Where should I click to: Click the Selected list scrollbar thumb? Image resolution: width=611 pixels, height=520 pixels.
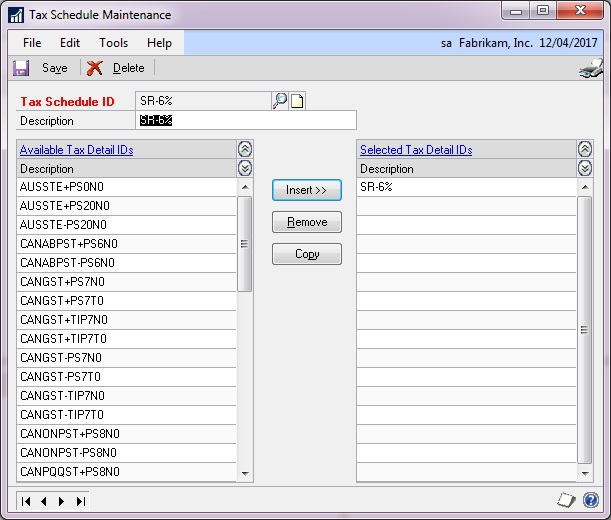click(x=584, y=330)
